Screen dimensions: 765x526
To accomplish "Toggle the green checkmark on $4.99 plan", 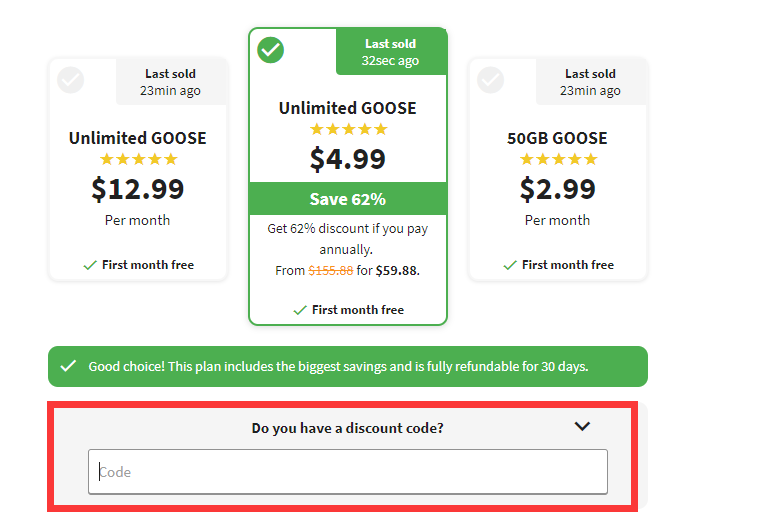I will pyautogui.click(x=271, y=50).
